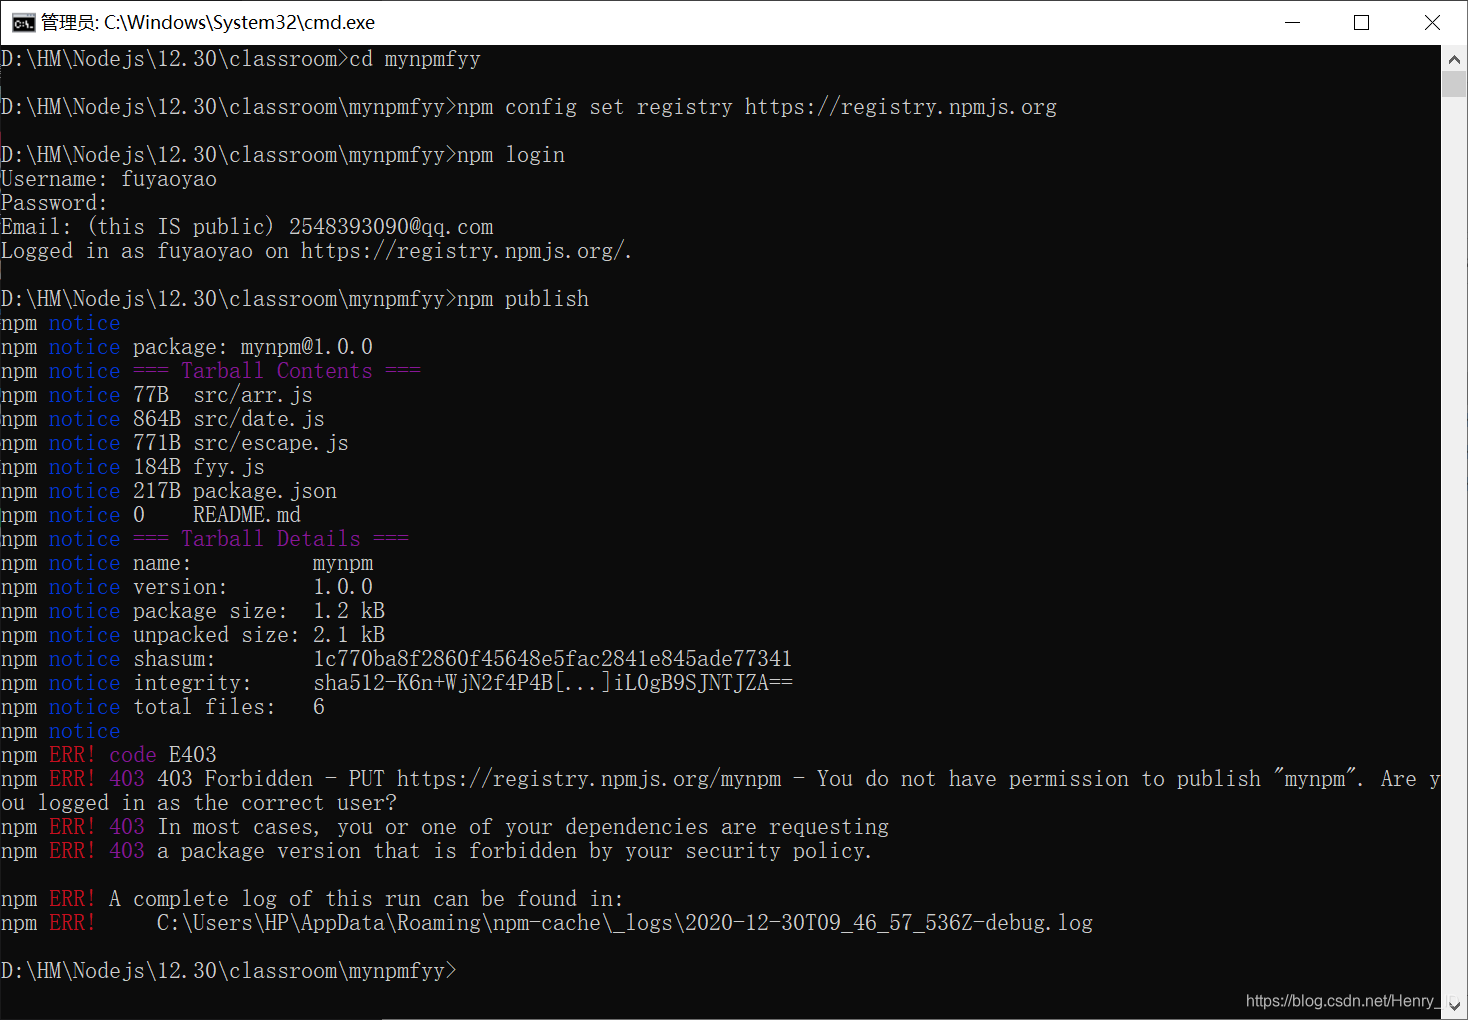This screenshot has width=1468, height=1020.
Task: Click the package size '1.2 kB'
Action: pyautogui.click(x=349, y=611)
